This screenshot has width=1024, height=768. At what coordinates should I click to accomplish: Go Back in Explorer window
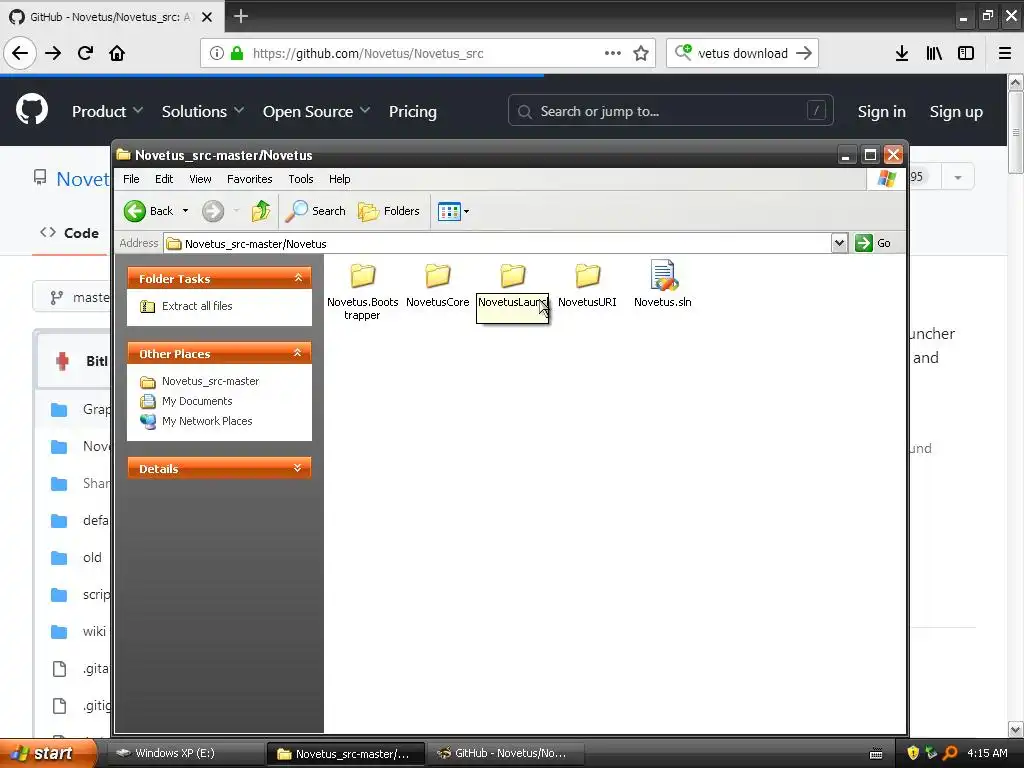[149, 211]
